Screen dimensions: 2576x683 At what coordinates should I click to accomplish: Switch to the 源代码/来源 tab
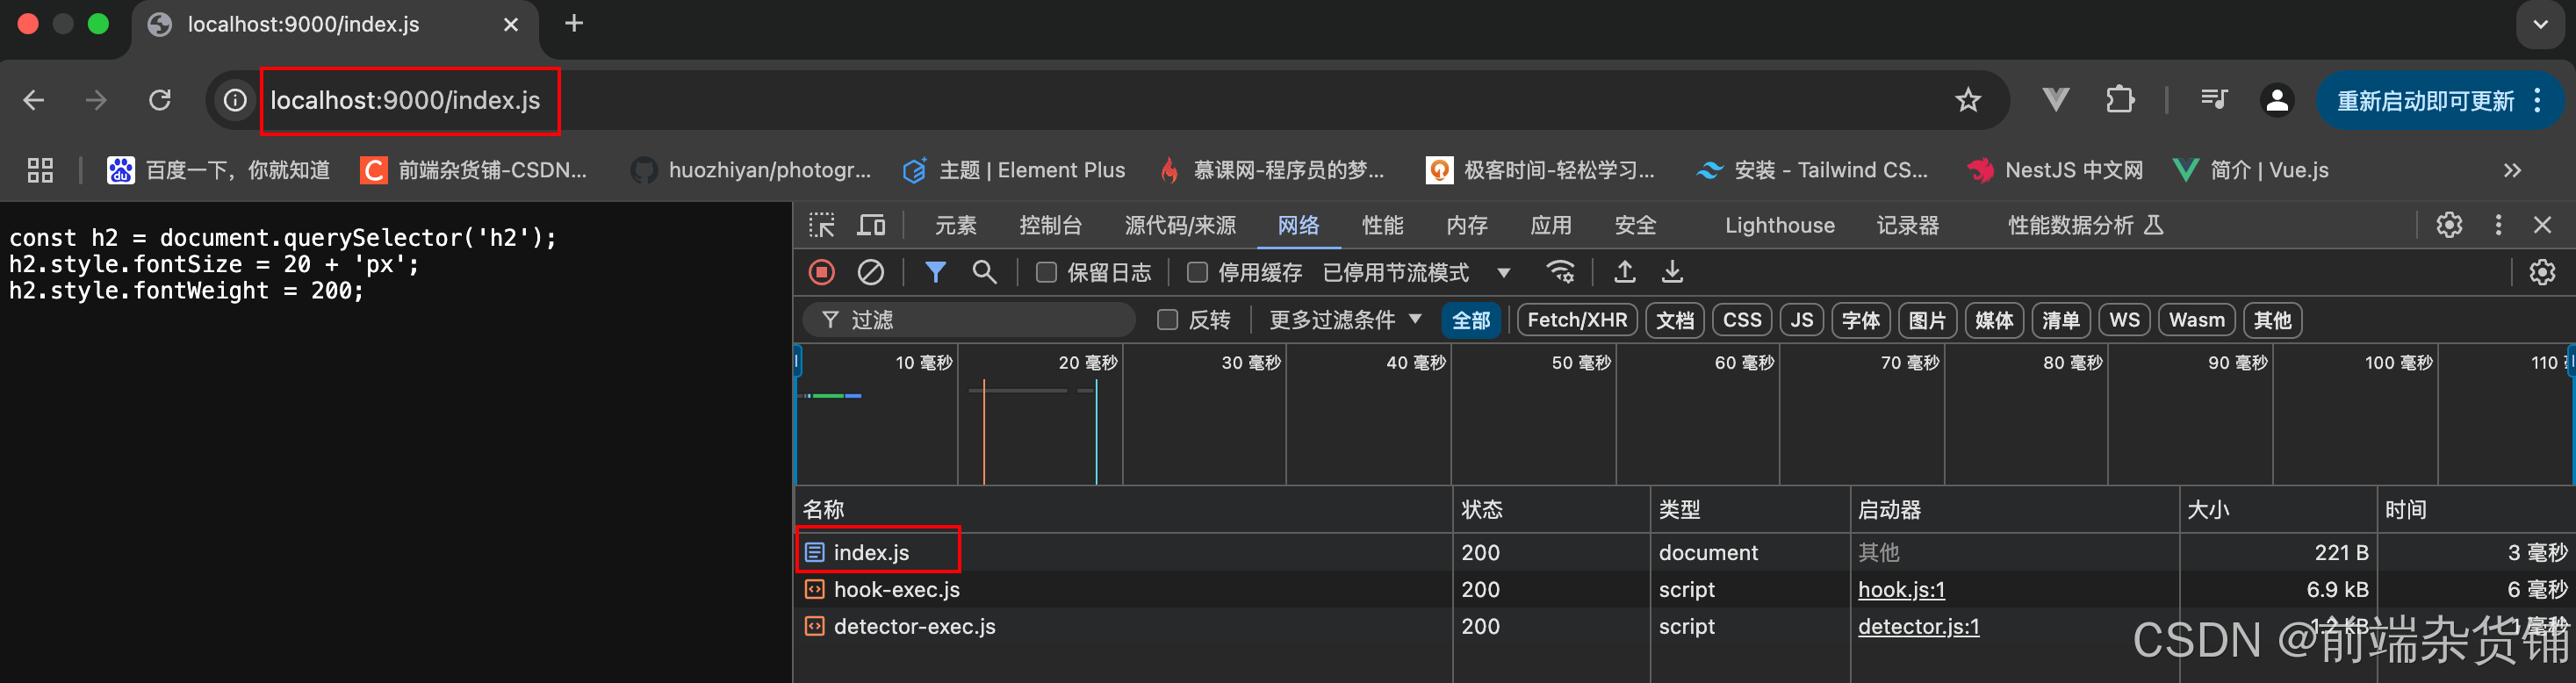pyautogui.click(x=1180, y=225)
